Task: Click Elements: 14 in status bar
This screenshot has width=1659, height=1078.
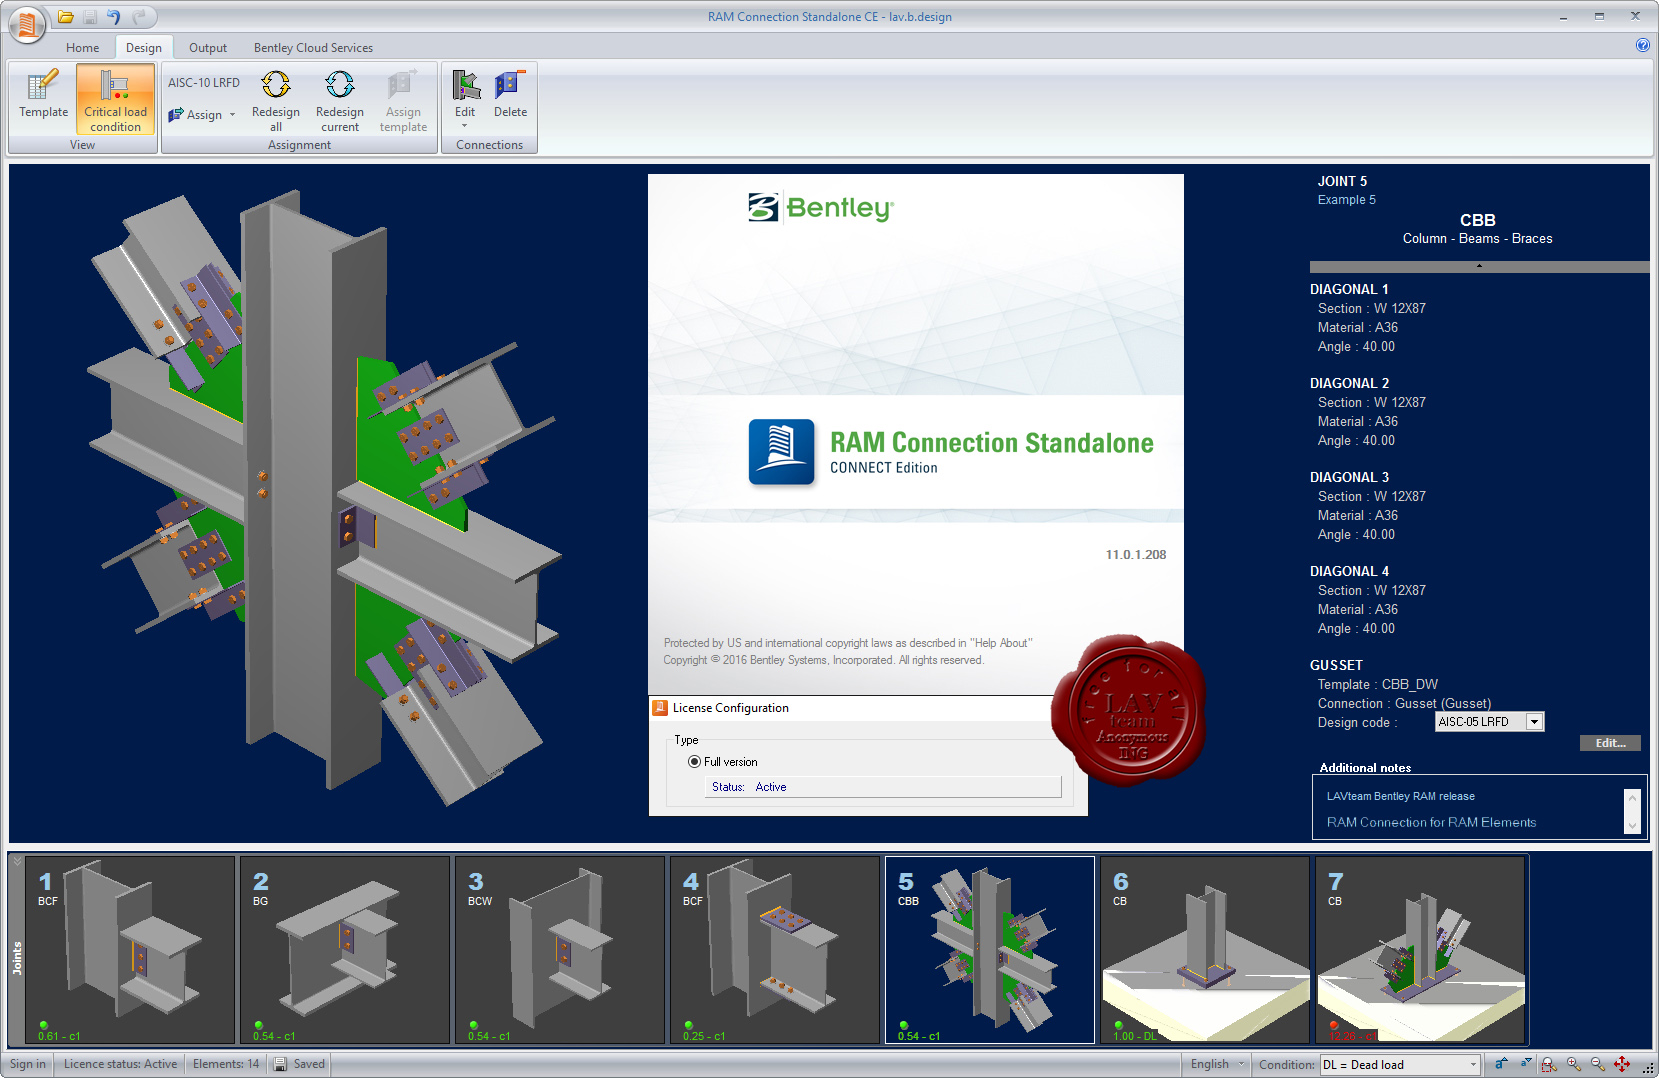Action: [x=226, y=1064]
